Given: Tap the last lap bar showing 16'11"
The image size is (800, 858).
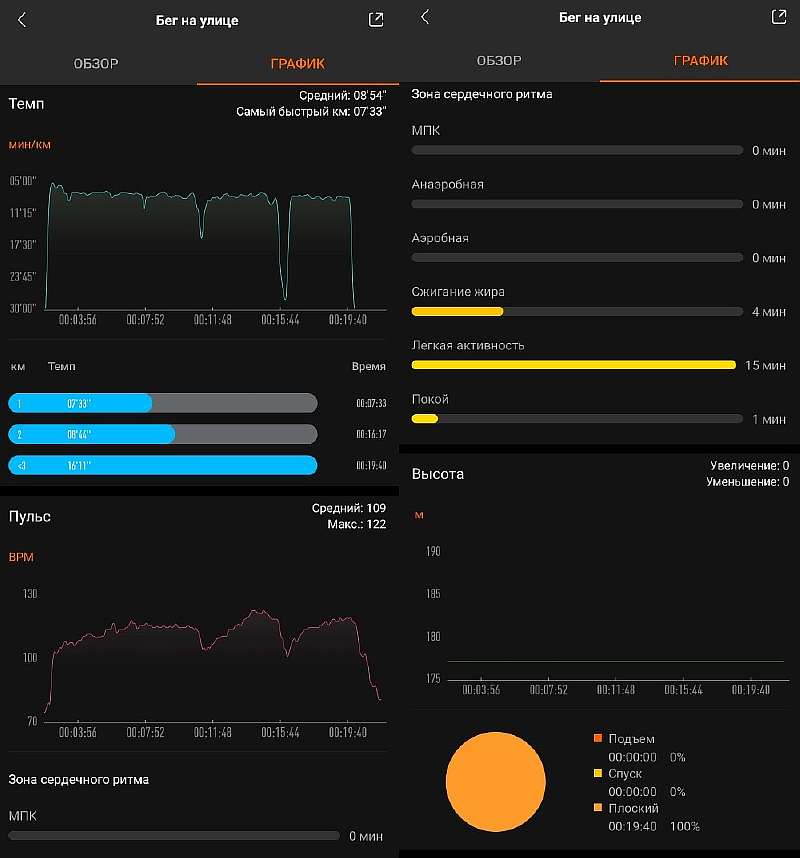Looking at the screenshot, I should click(x=162, y=465).
